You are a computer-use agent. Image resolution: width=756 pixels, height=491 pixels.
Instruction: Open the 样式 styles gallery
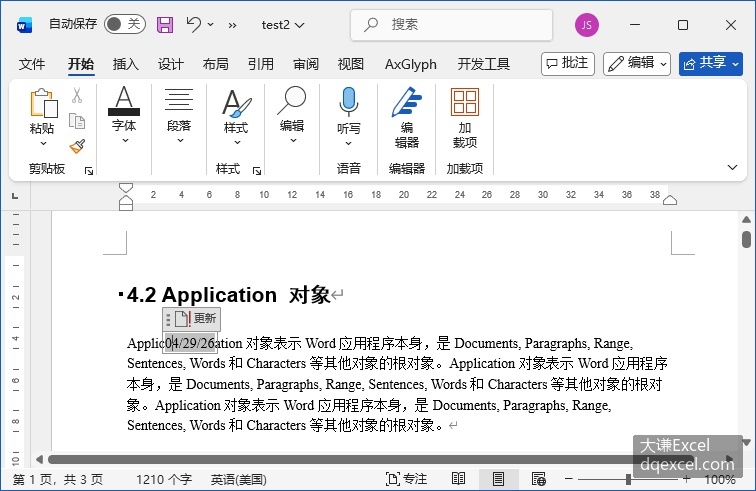pos(236,116)
